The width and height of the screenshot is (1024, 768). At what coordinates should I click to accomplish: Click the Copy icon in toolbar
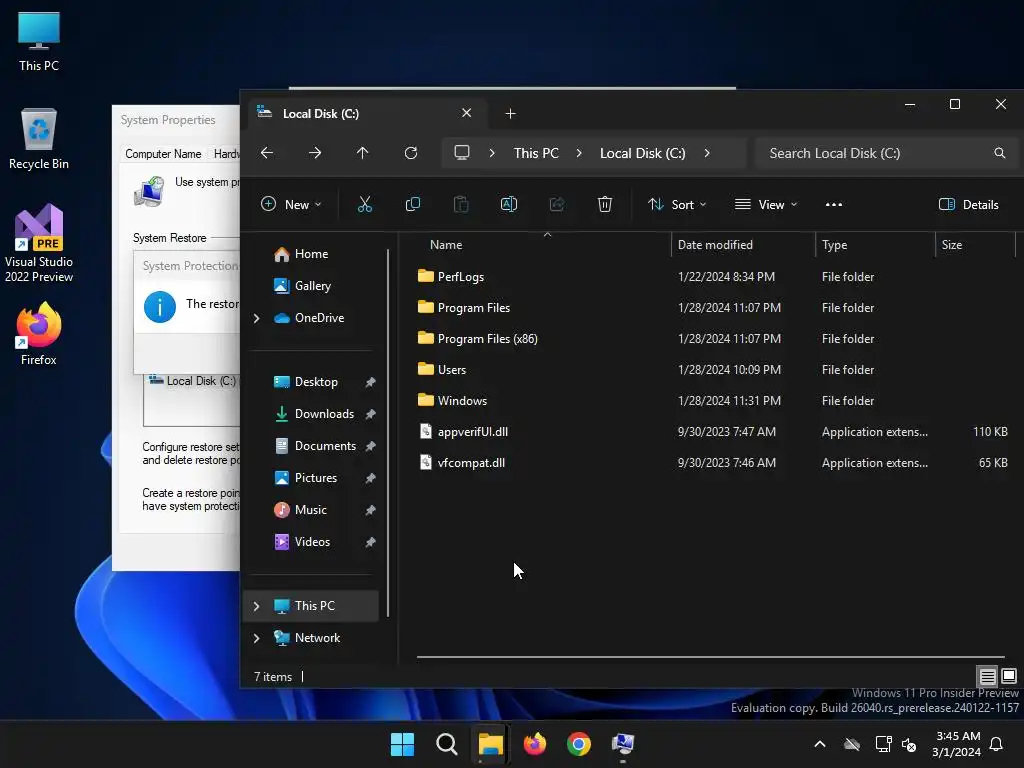point(413,204)
